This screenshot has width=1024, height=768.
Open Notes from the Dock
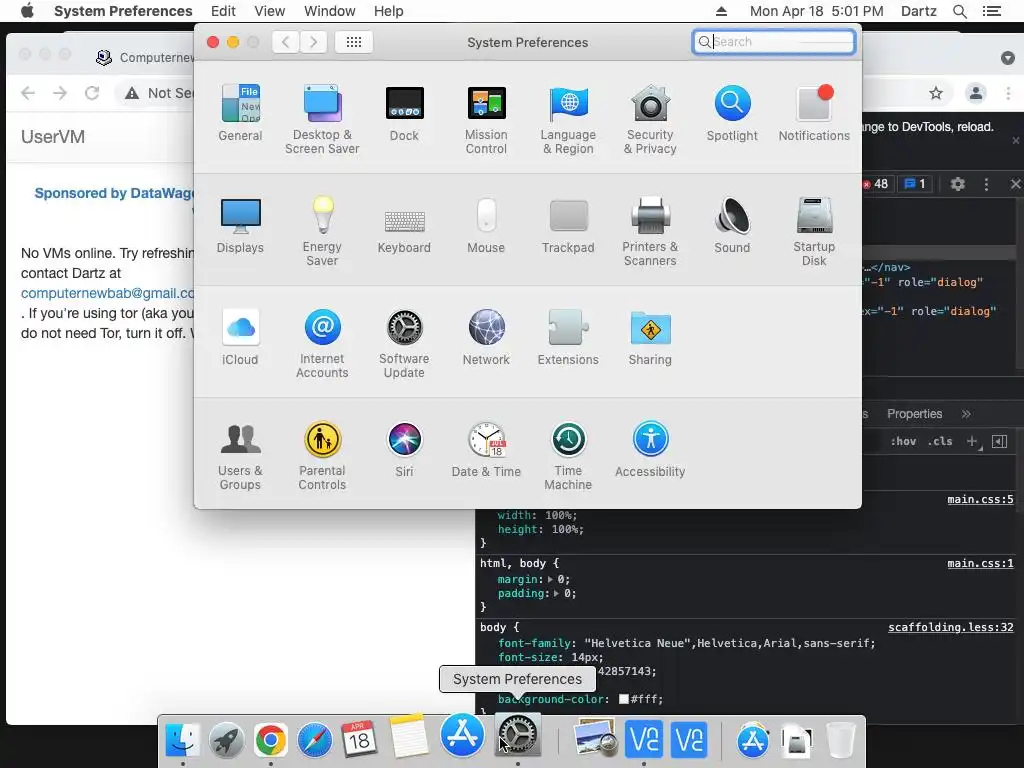point(409,736)
